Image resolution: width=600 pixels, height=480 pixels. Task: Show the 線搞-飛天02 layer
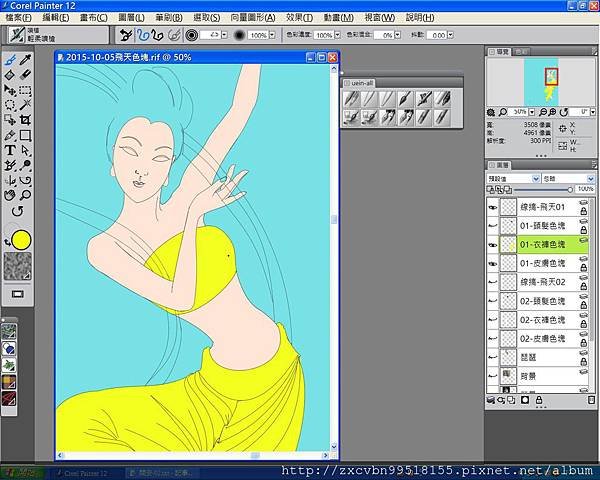[x=493, y=282]
